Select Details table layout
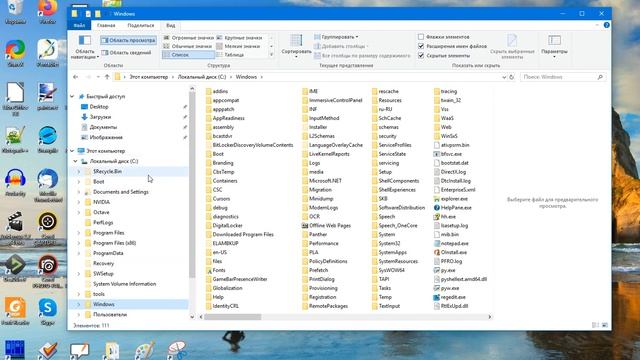640x360 pixels. [230, 55]
